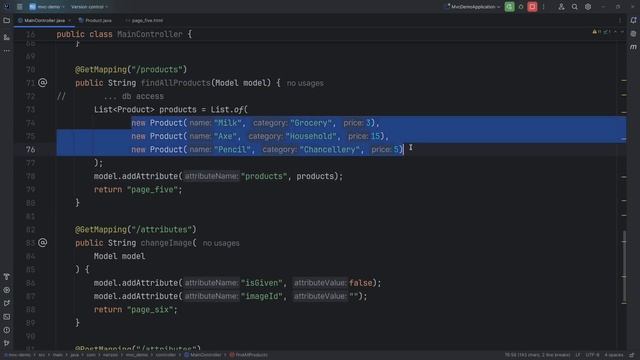Open the Maven tool window icon
The height and width of the screenshot is (360, 640).
click(633, 47)
